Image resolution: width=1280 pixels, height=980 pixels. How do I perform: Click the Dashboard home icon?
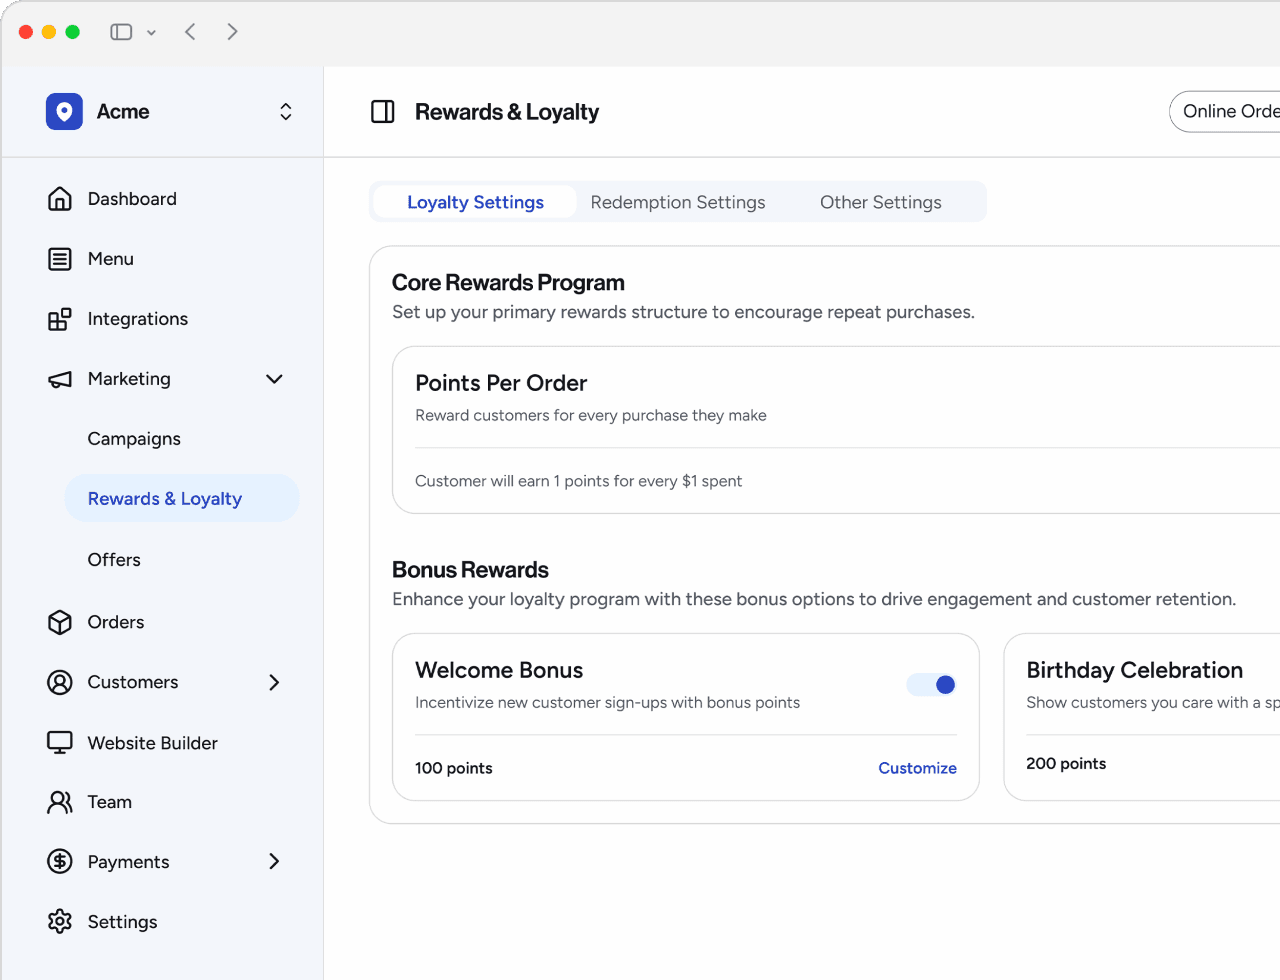point(60,199)
